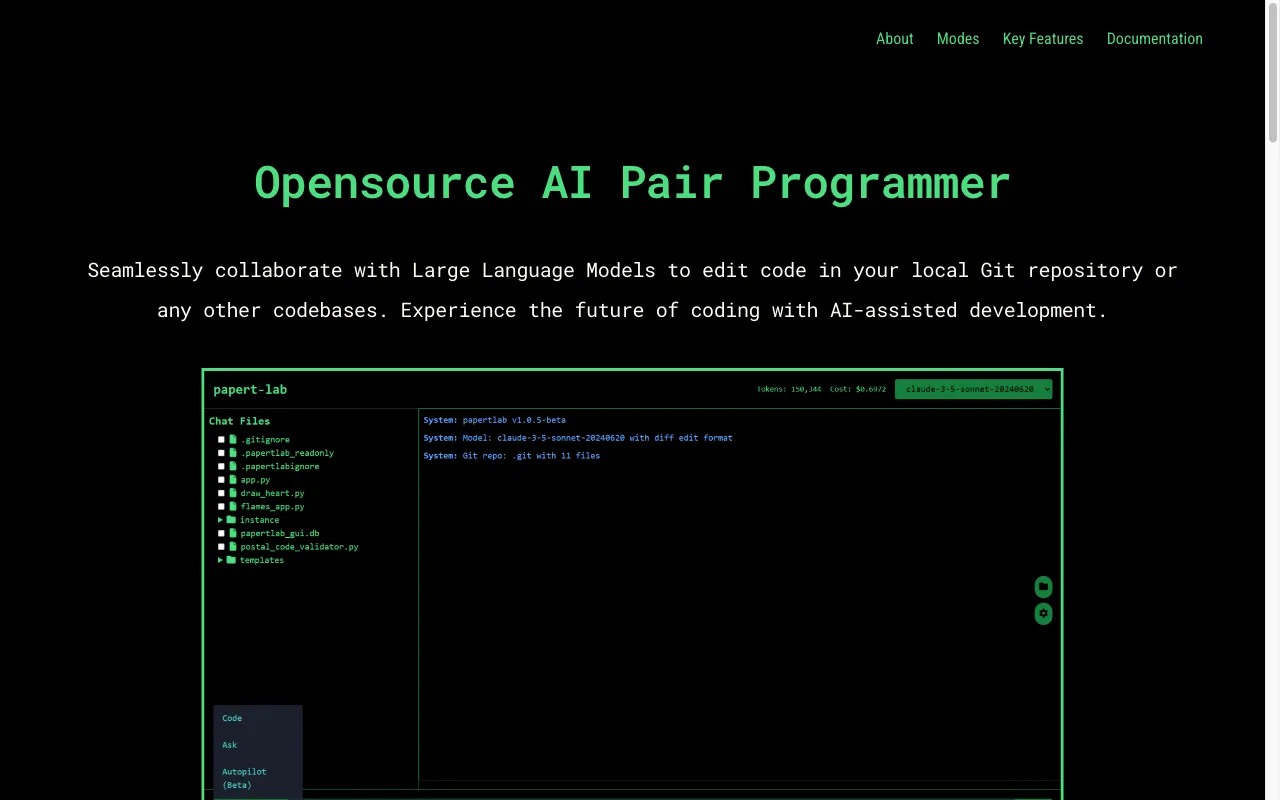Click the diff edit format system message
1280x800 pixels.
pos(577,438)
